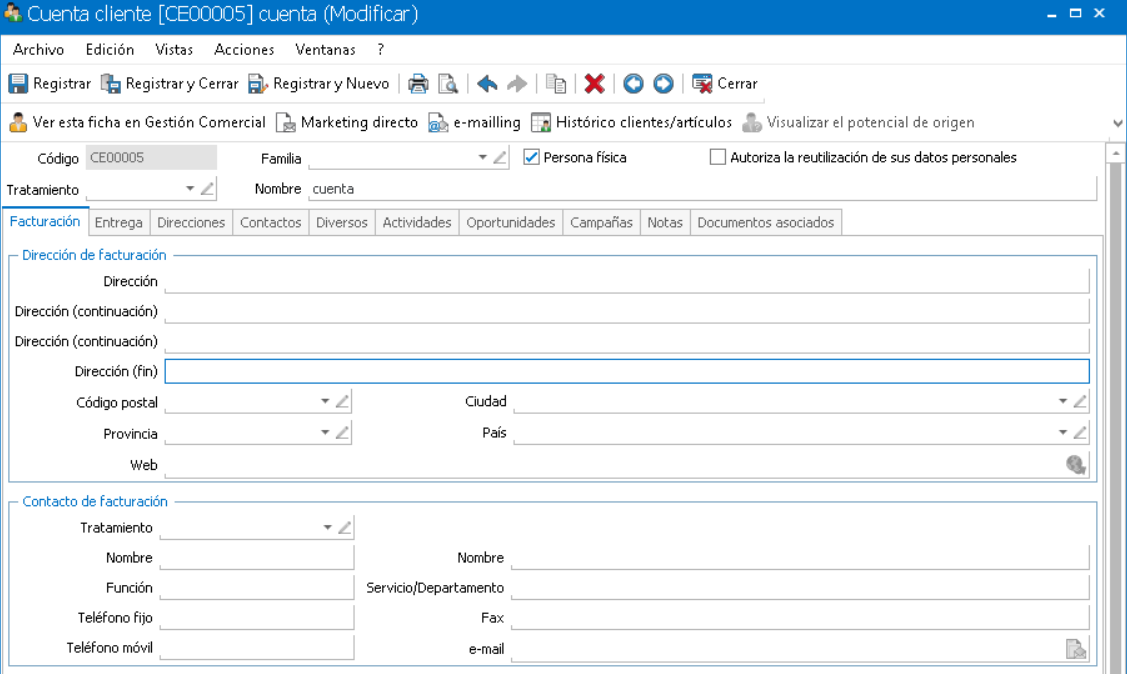Click edit pencil in Contacto Tratamiento

click(x=344, y=527)
